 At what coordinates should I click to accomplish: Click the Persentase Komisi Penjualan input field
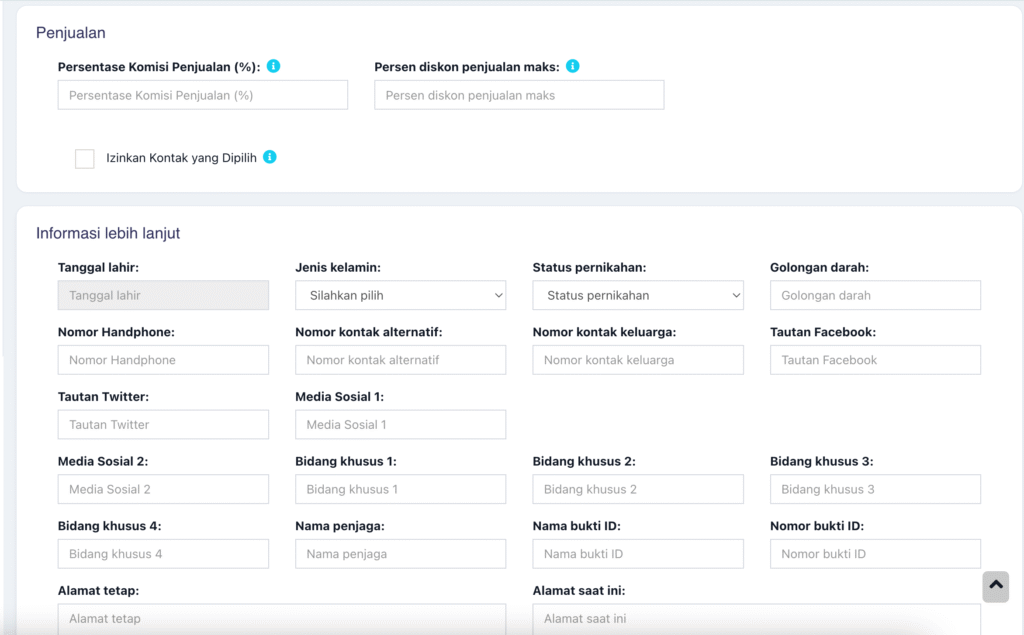[203, 95]
